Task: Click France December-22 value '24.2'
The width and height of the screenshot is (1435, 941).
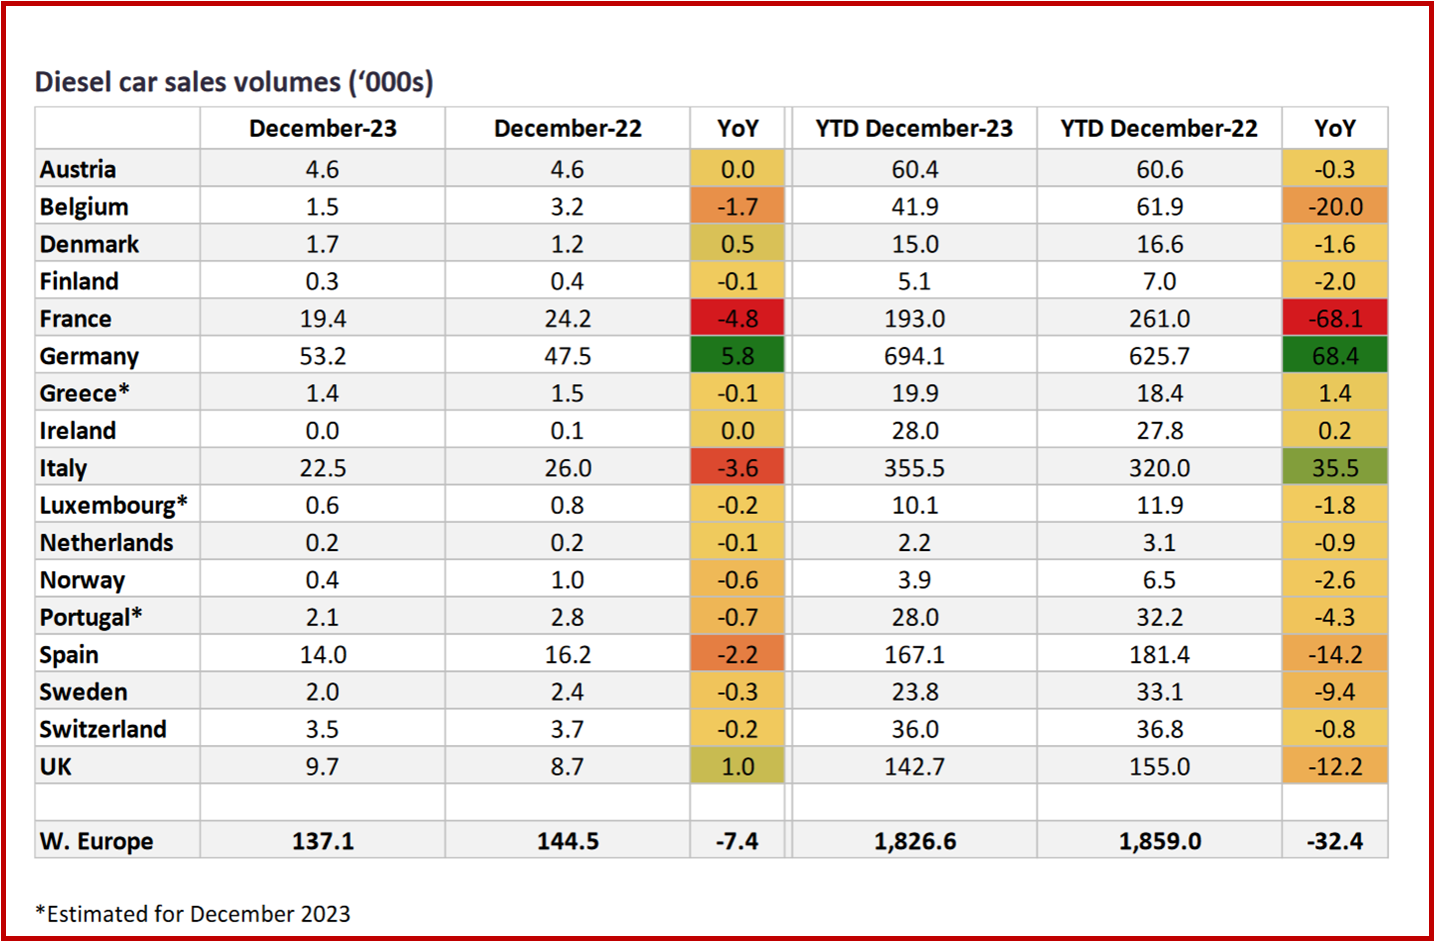Action: [568, 319]
